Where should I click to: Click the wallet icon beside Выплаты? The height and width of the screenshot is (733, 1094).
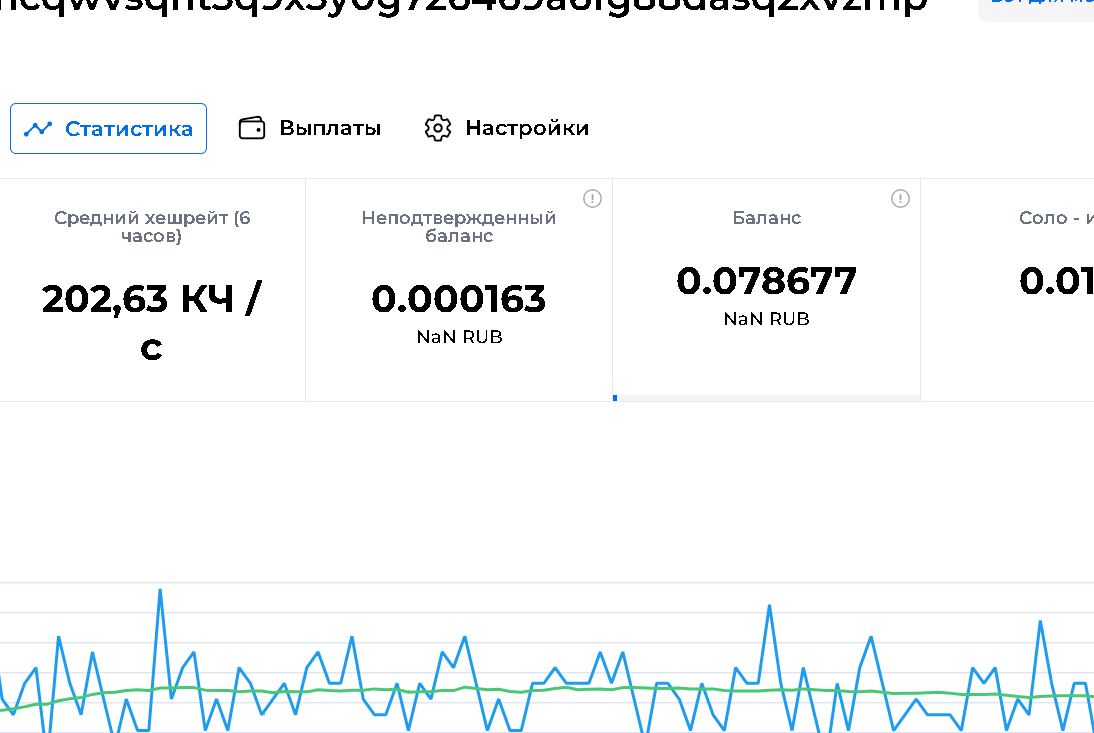(252, 128)
